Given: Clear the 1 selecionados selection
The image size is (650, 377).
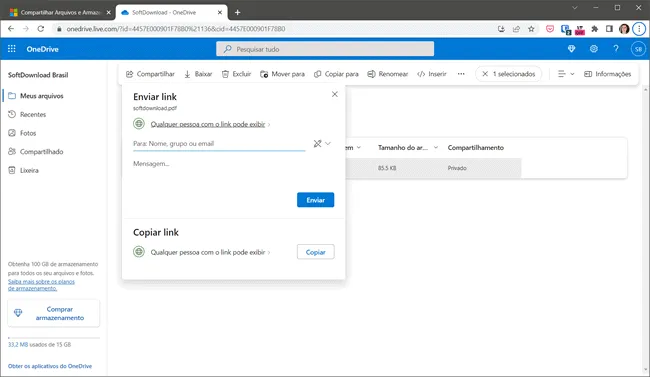Looking at the screenshot, I should coord(509,74).
